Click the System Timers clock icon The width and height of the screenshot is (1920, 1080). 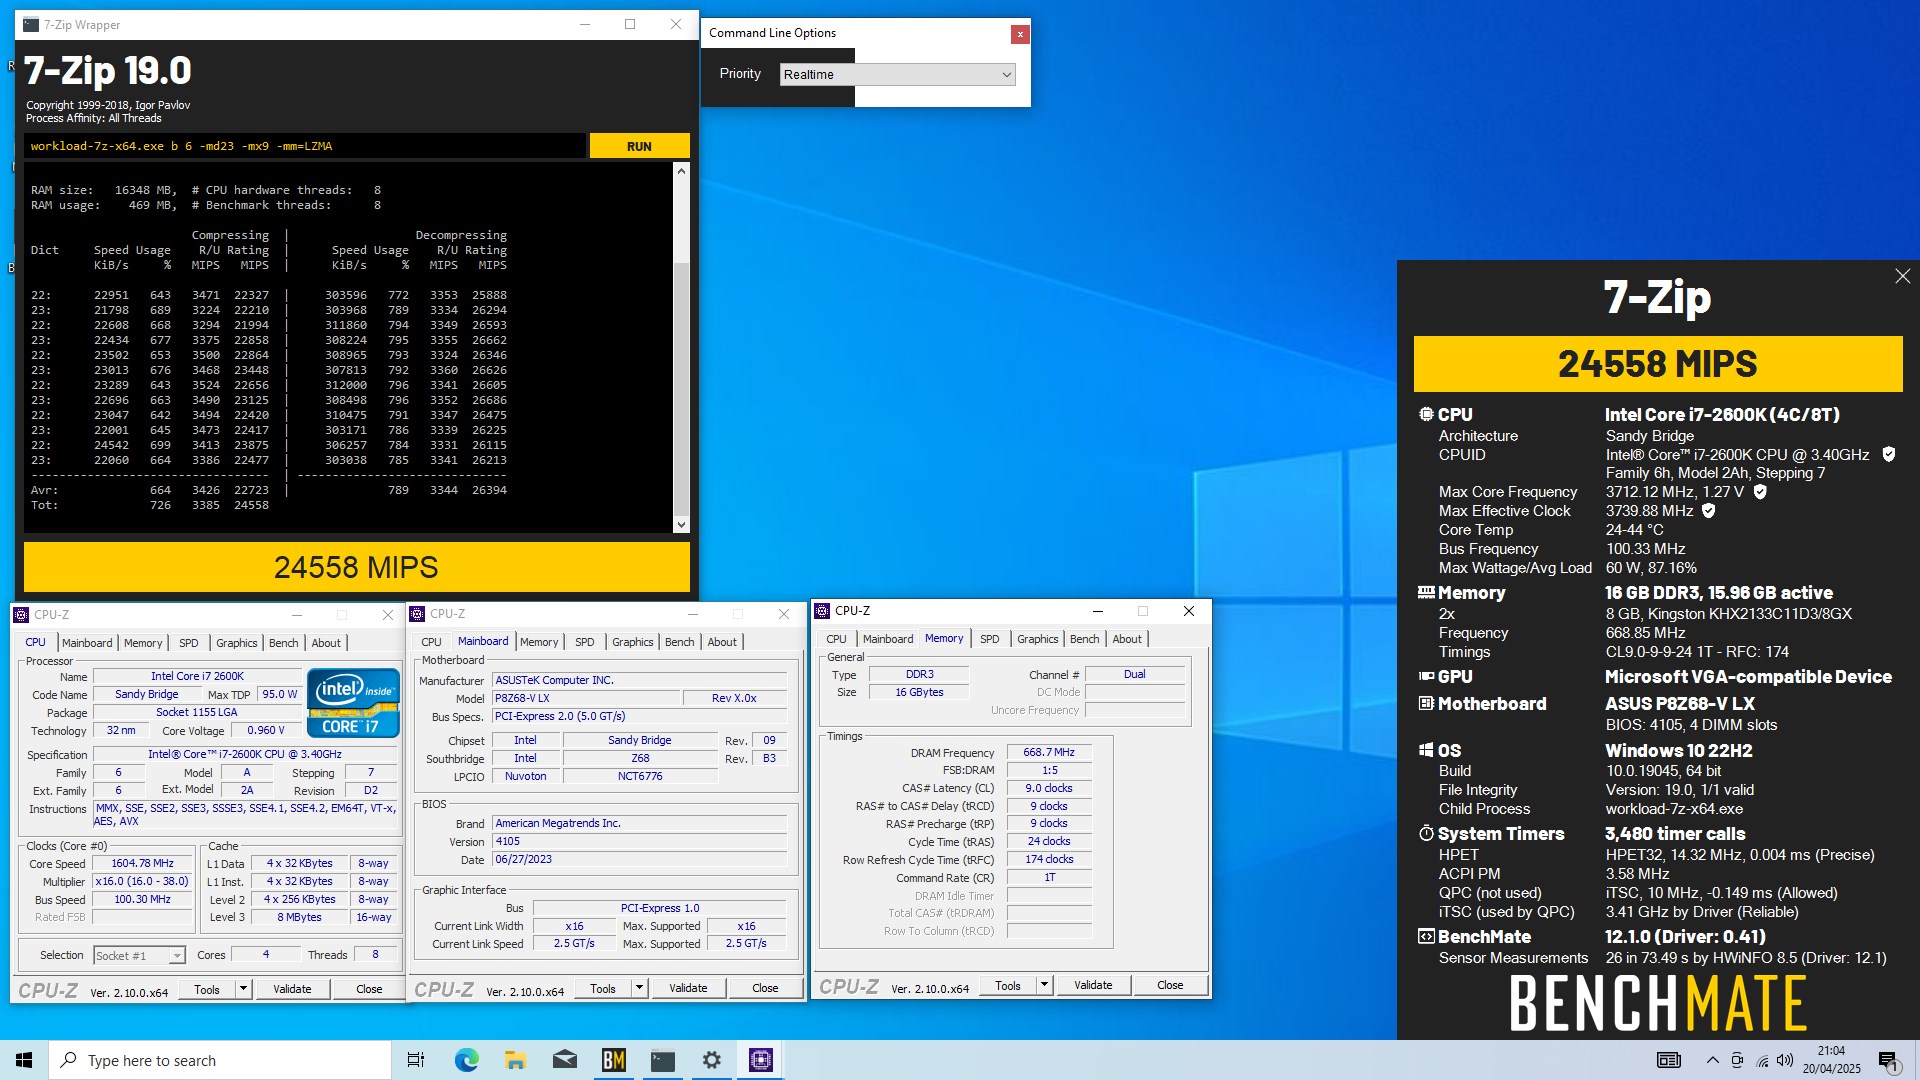tap(1426, 833)
